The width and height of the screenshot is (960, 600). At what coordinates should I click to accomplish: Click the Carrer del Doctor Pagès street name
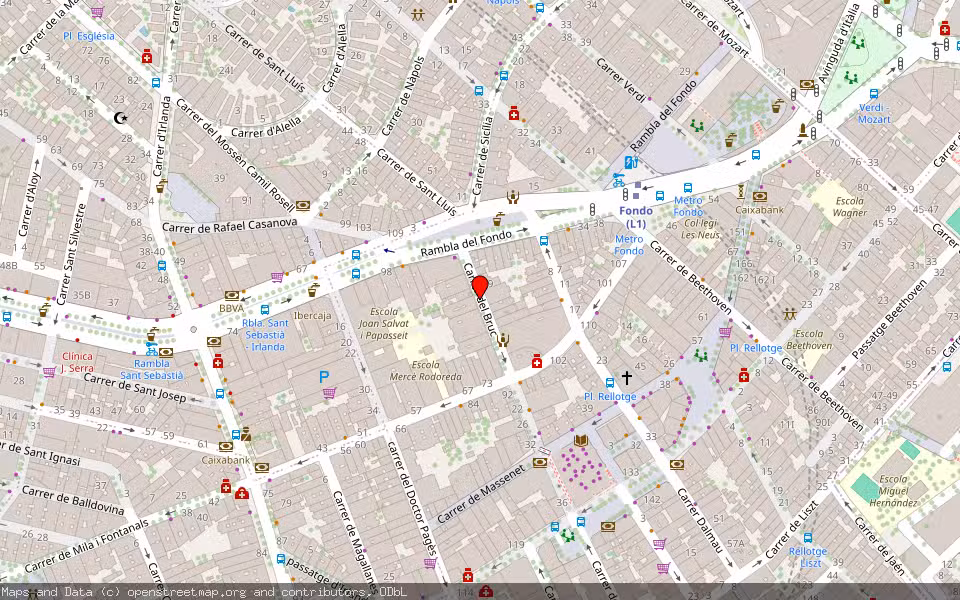pyautogui.click(x=410, y=497)
